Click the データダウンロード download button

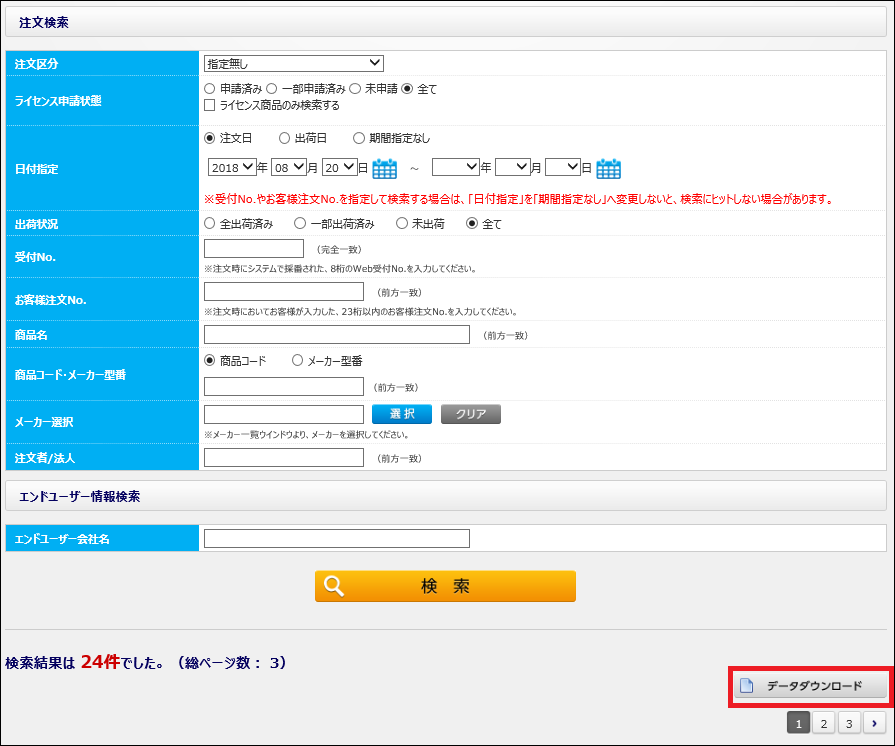coord(811,686)
